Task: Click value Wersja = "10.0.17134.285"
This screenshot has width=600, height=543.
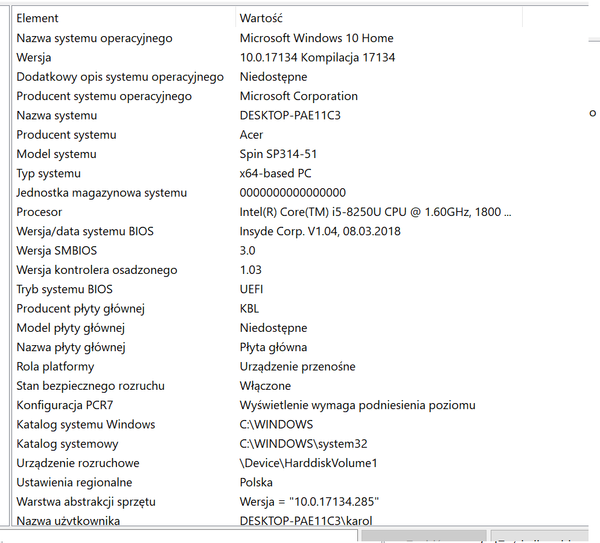Action: pyautogui.click(x=309, y=502)
